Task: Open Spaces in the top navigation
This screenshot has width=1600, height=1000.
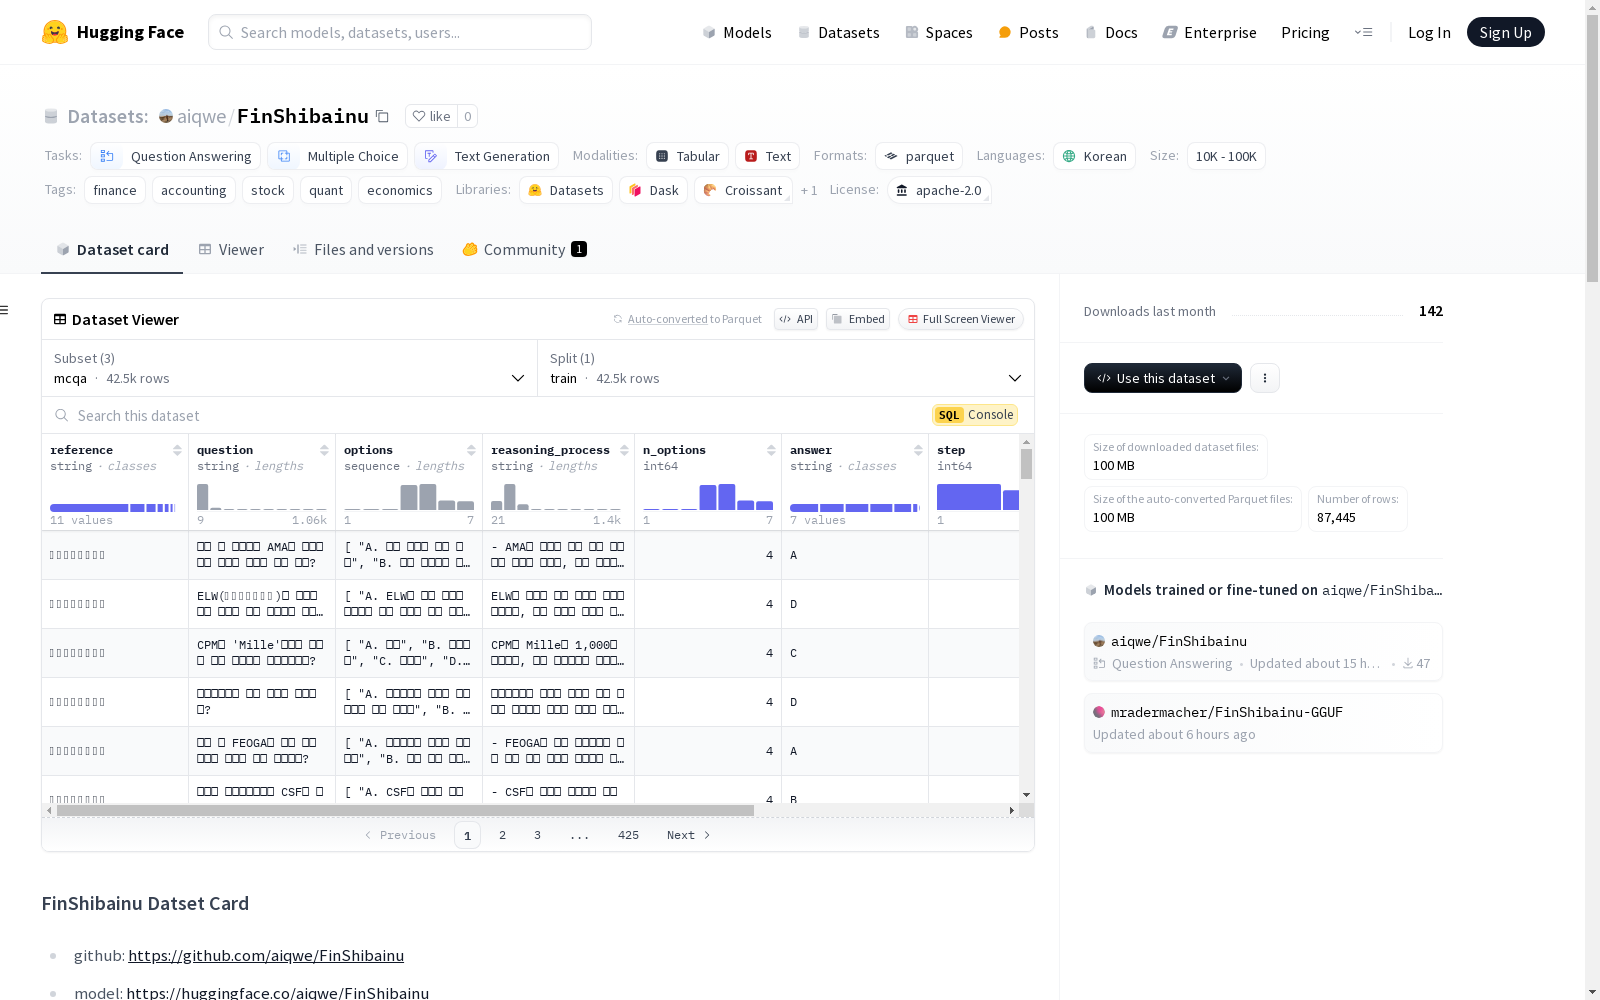Action: click(x=939, y=32)
